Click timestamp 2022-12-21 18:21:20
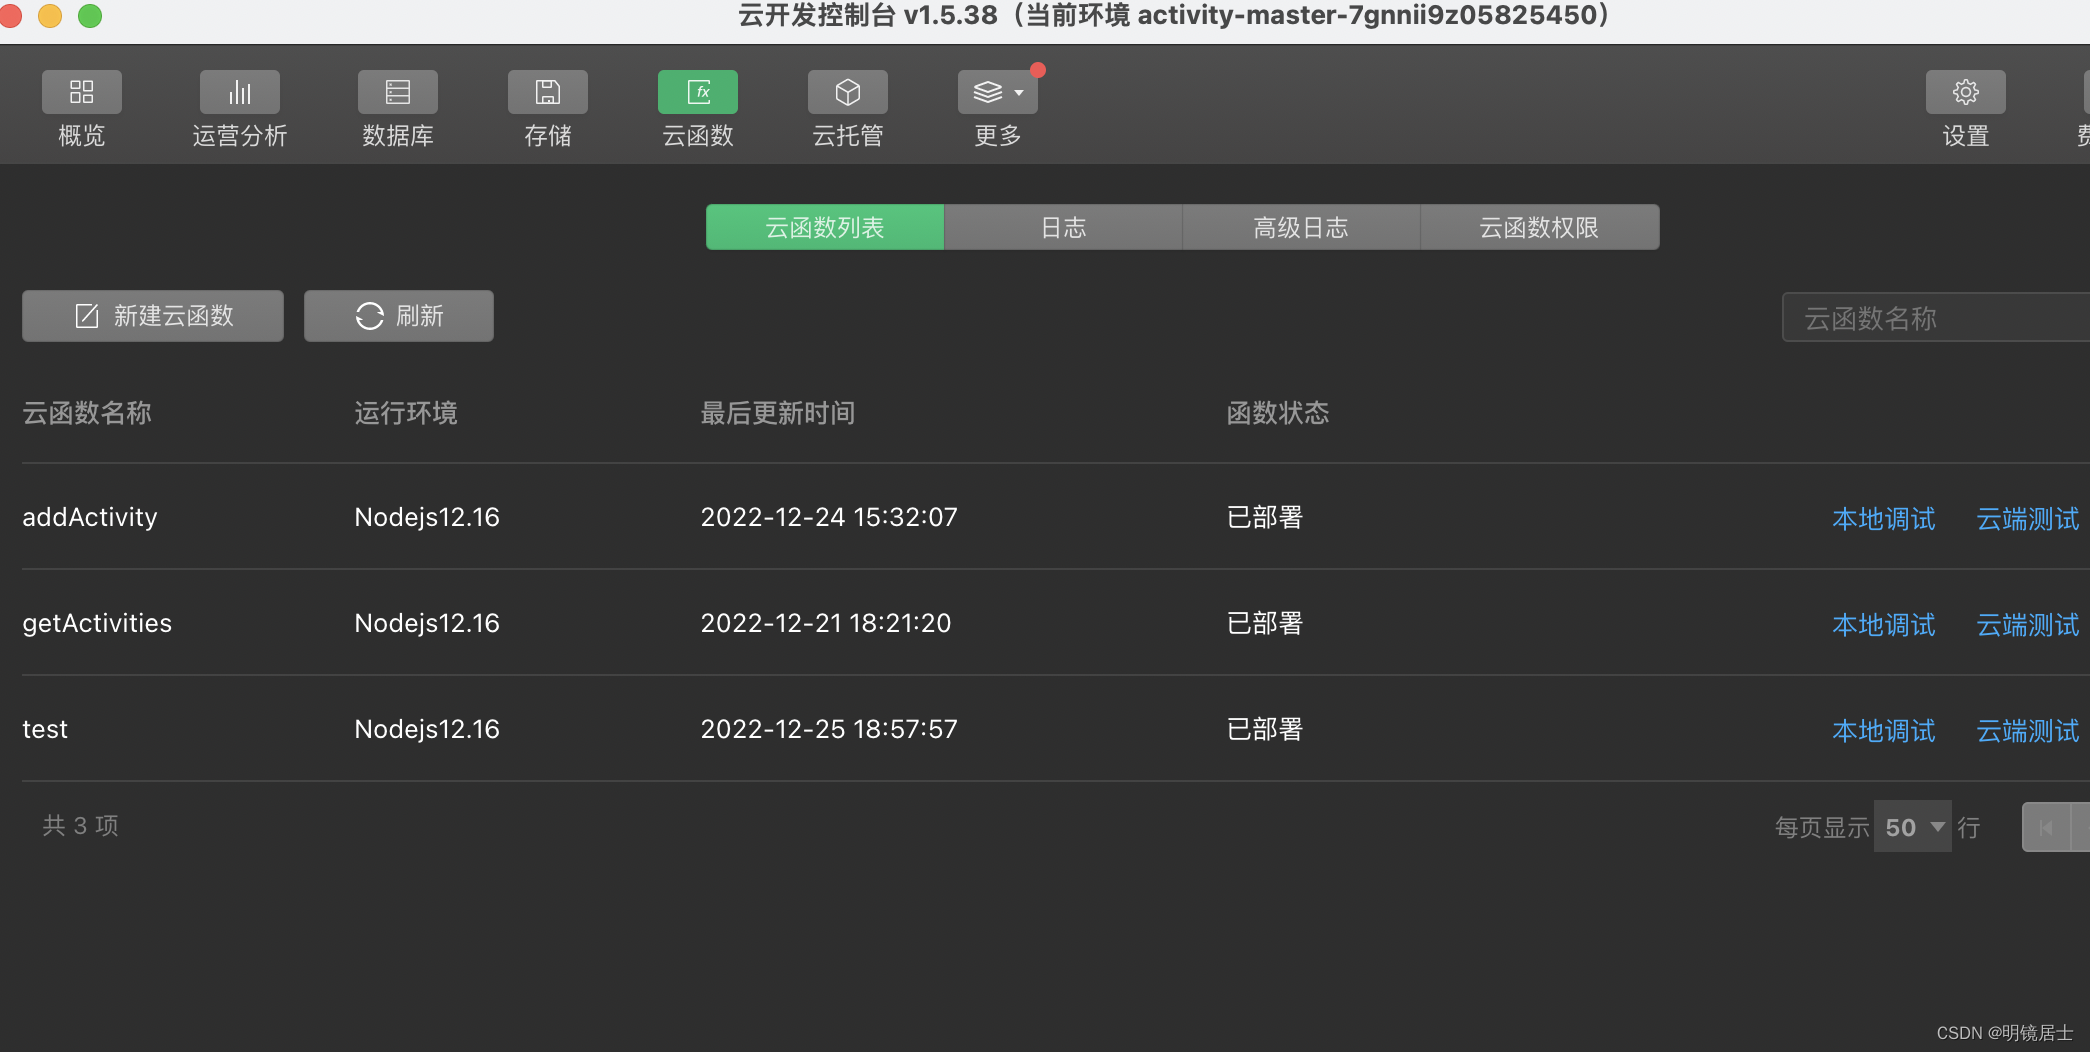The width and height of the screenshot is (2090, 1052). point(826,623)
